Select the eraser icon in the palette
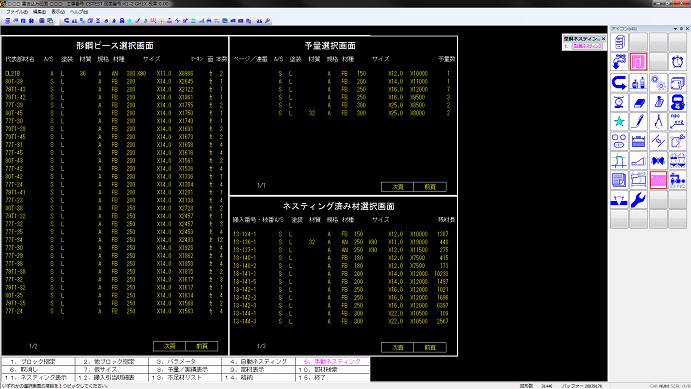The width and height of the screenshot is (691, 389). [638, 102]
